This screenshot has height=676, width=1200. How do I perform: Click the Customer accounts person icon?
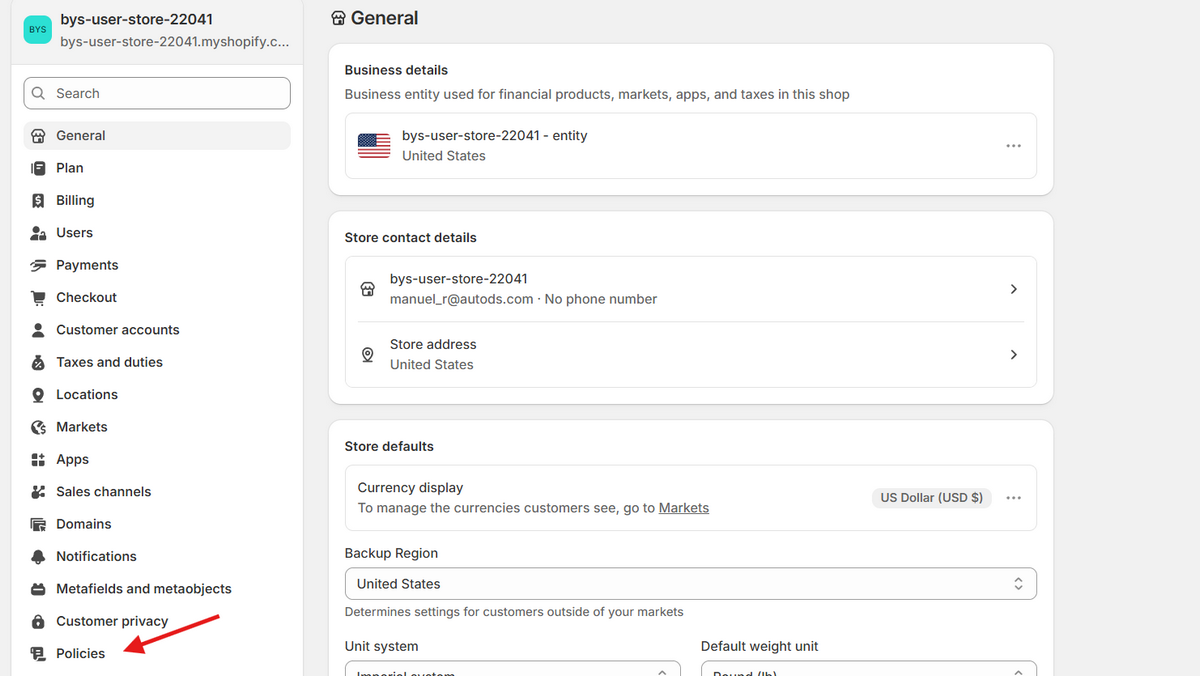38,330
